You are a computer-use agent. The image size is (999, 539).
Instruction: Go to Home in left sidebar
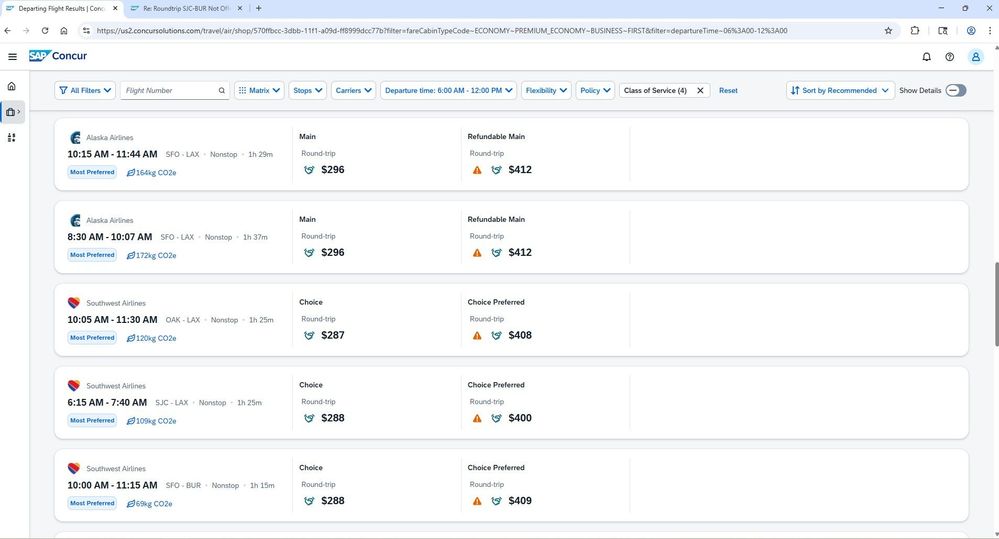(11, 86)
